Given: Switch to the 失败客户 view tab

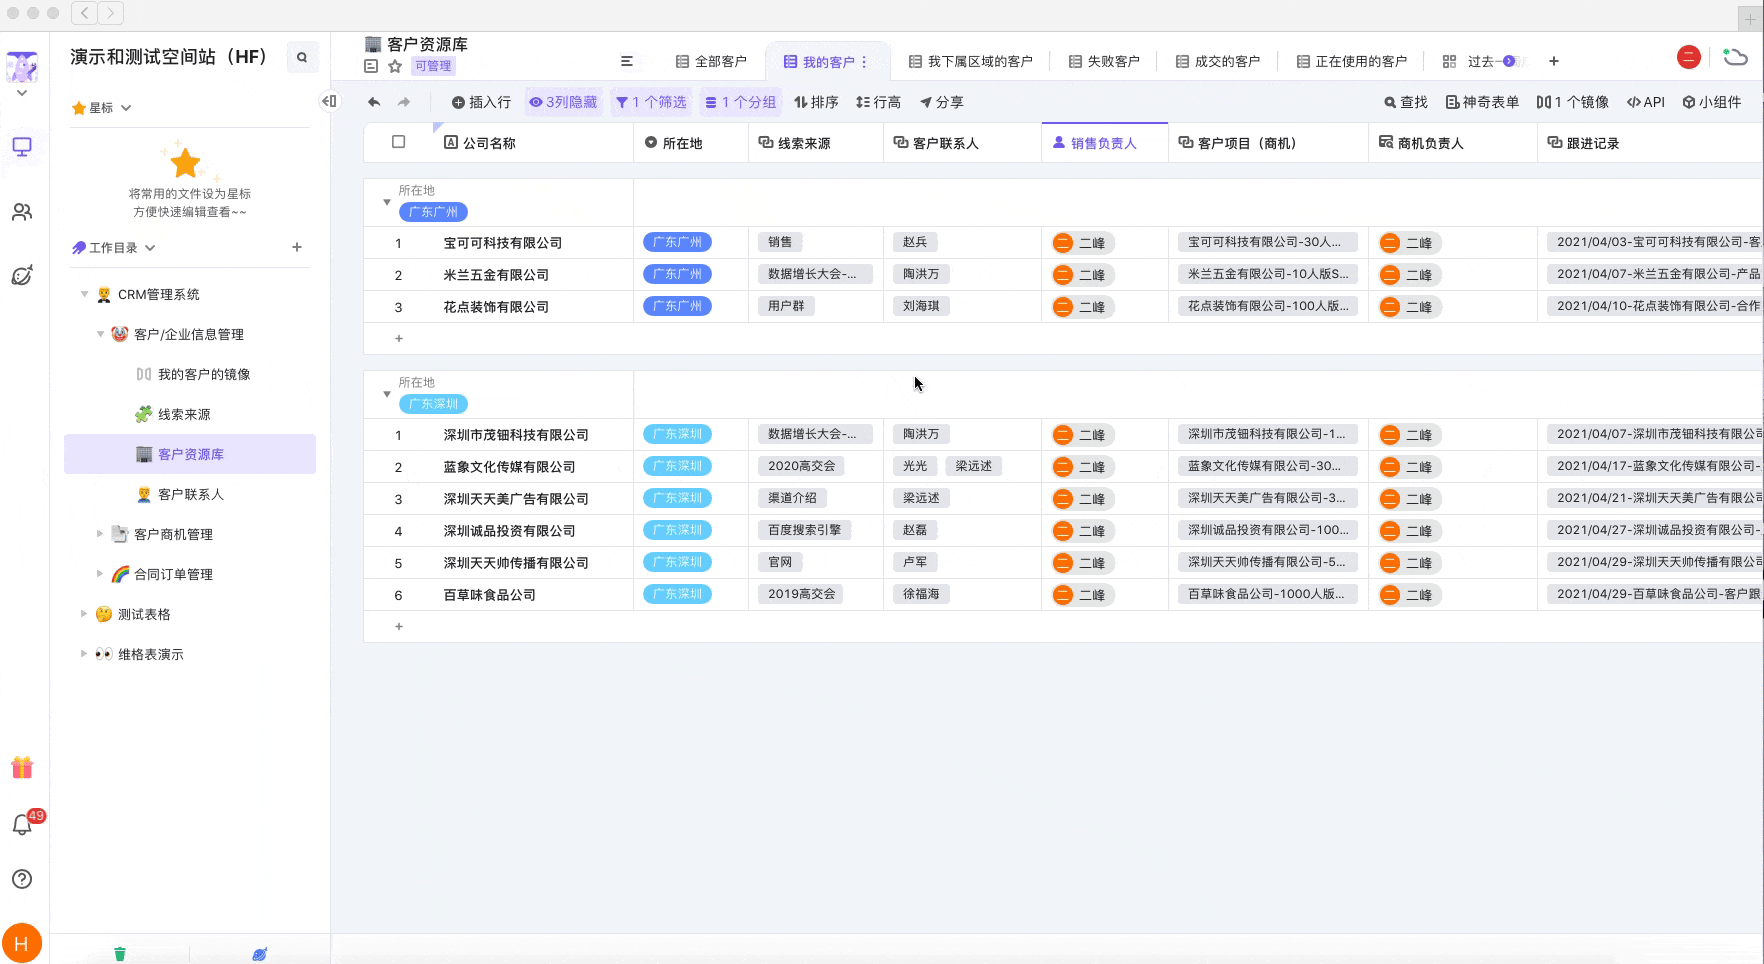Looking at the screenshot, I should pos(1104,61).
